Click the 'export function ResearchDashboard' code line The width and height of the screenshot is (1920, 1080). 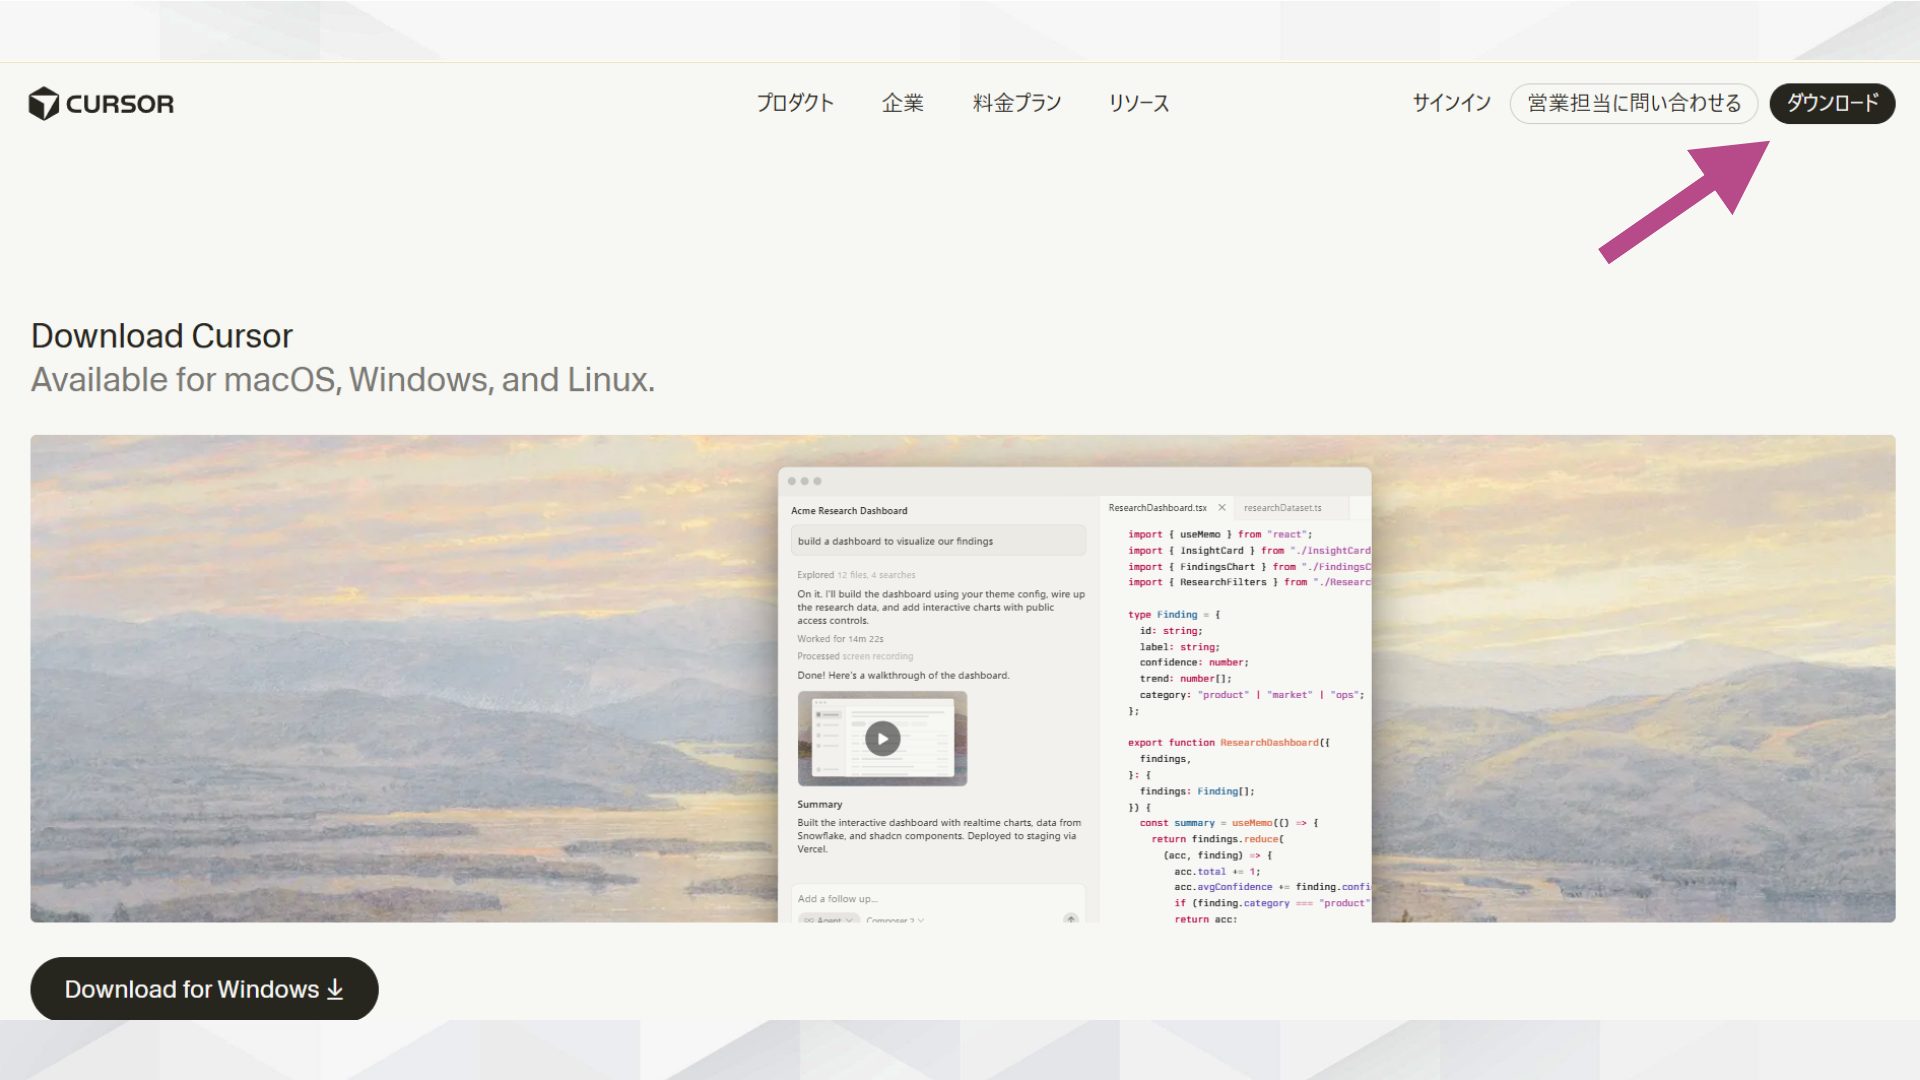coord(1229,743)
